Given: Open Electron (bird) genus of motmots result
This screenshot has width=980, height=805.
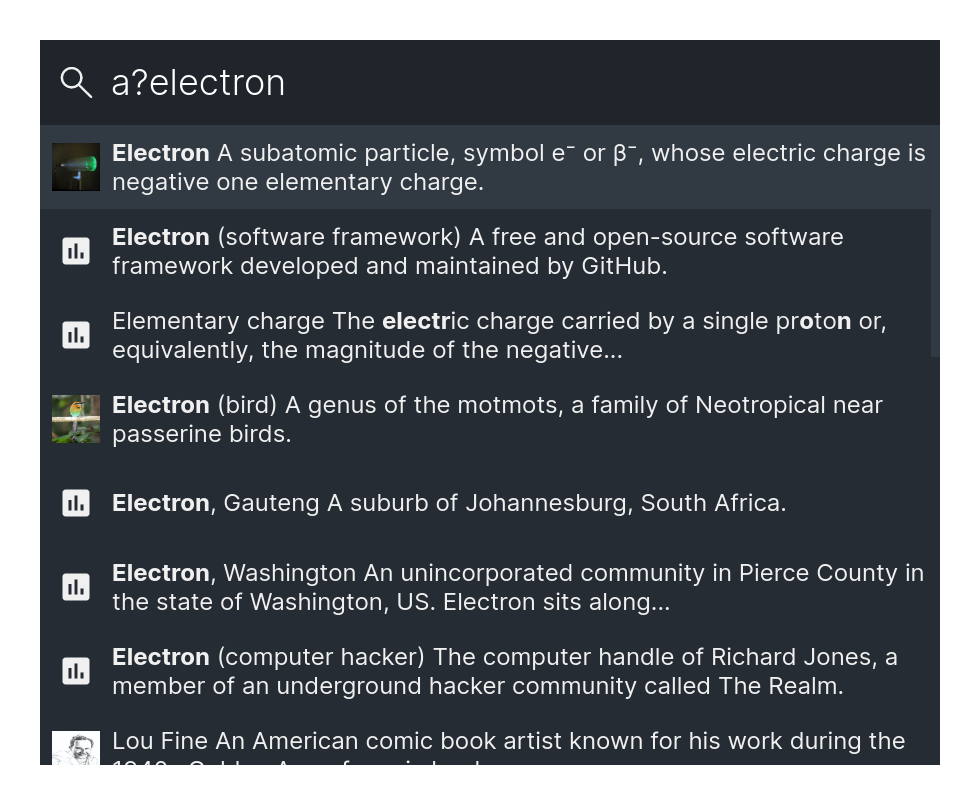Looking at the screenshot, I should pyautogui.click(x=490, y=419).
